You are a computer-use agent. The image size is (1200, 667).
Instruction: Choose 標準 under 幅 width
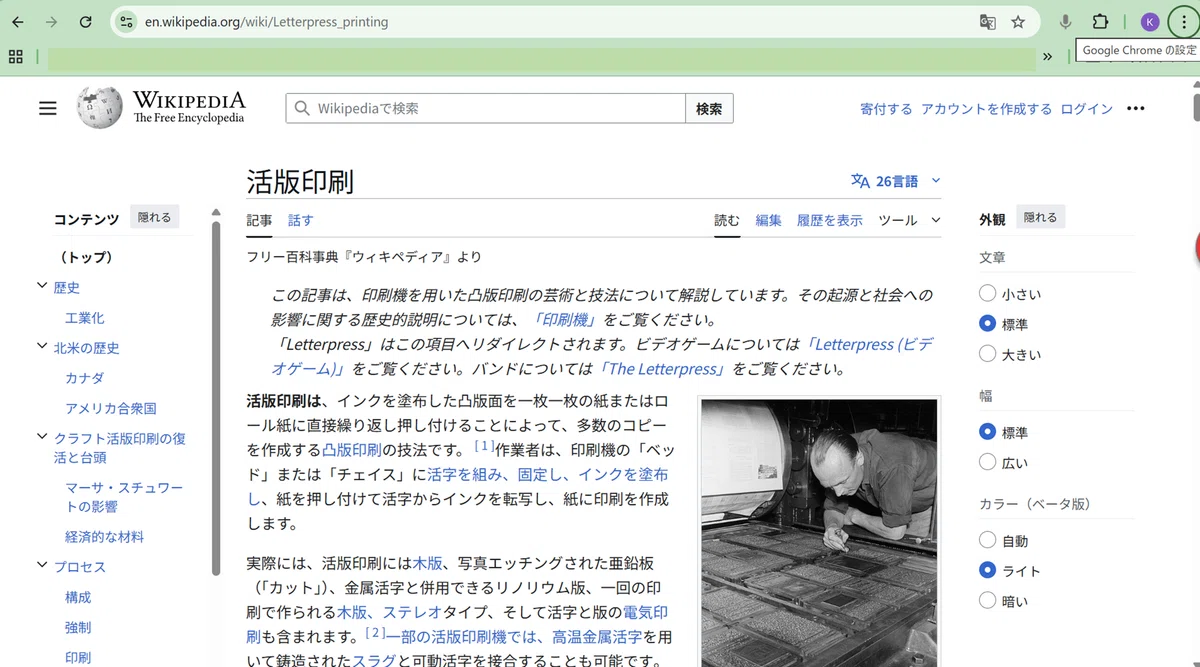988,432
